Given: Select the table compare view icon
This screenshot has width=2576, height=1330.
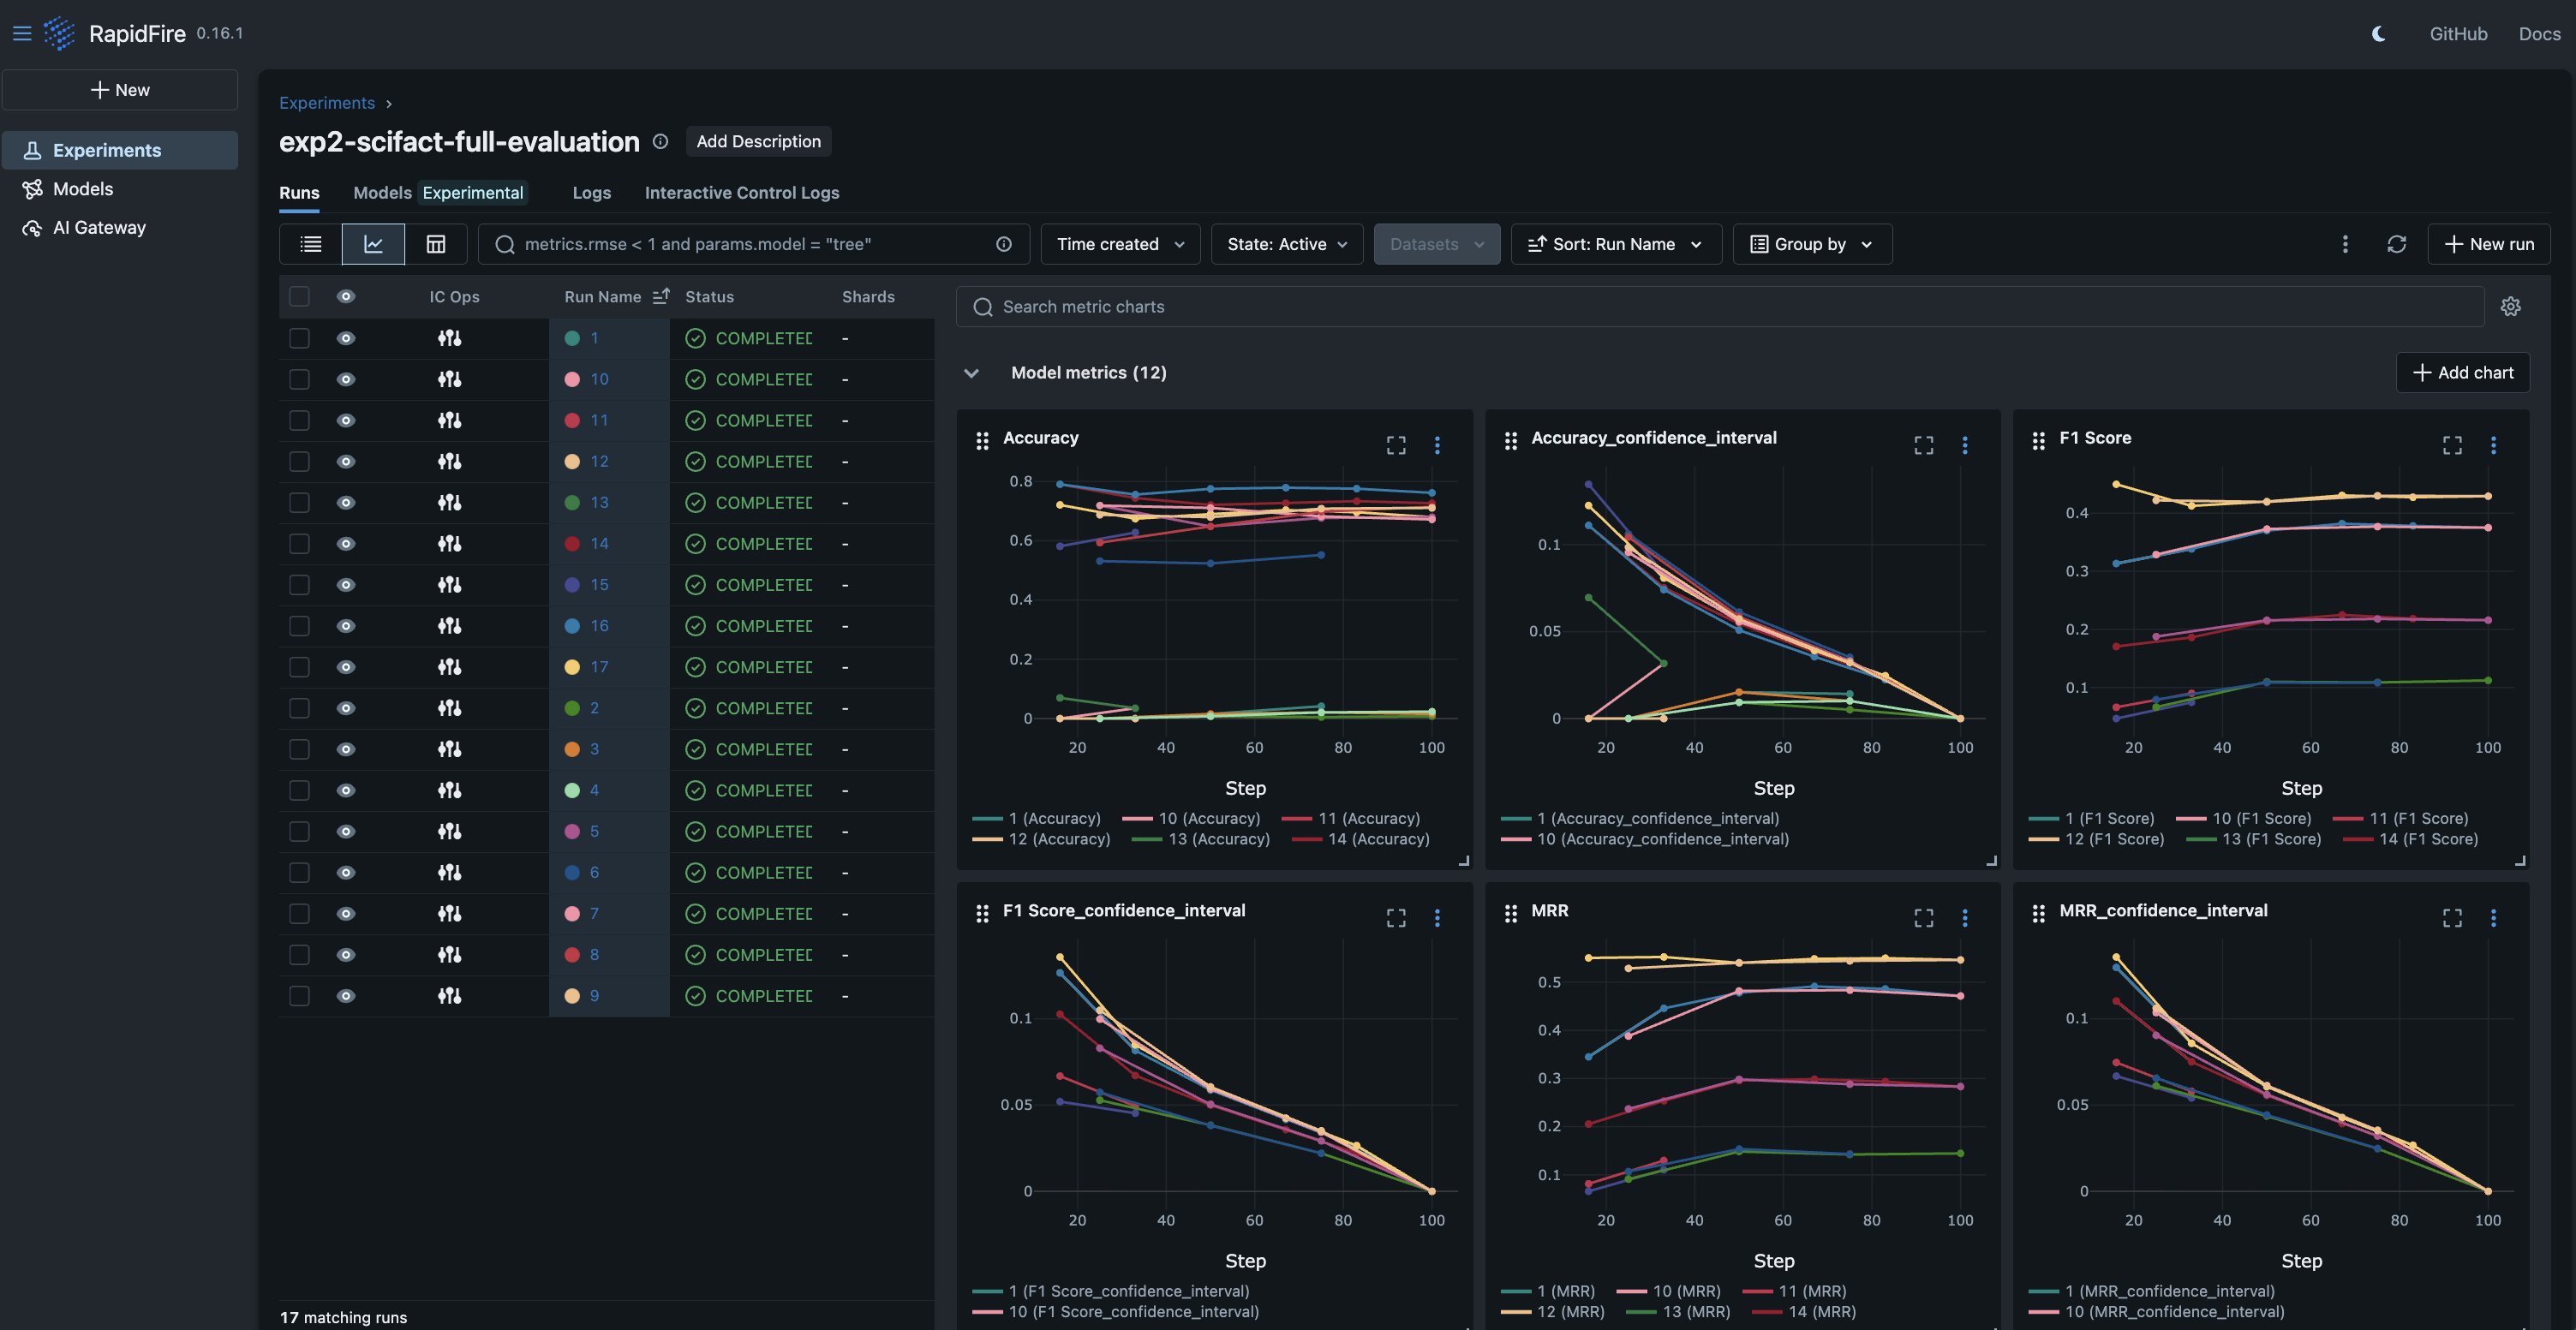Looking at the screenshot, I should [436, 244].
